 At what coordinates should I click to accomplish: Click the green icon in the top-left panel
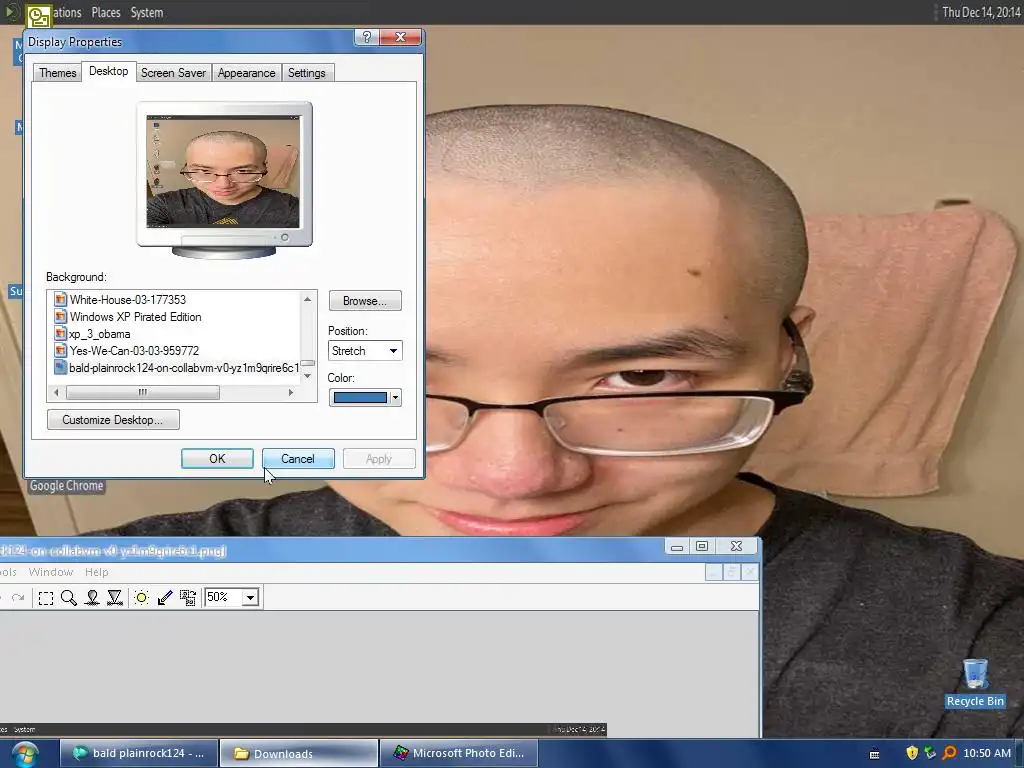coord(38,16)
